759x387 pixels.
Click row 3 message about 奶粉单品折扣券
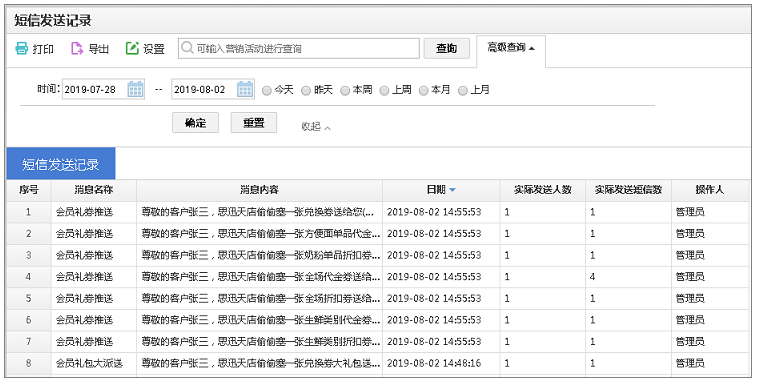pos(259,255)
